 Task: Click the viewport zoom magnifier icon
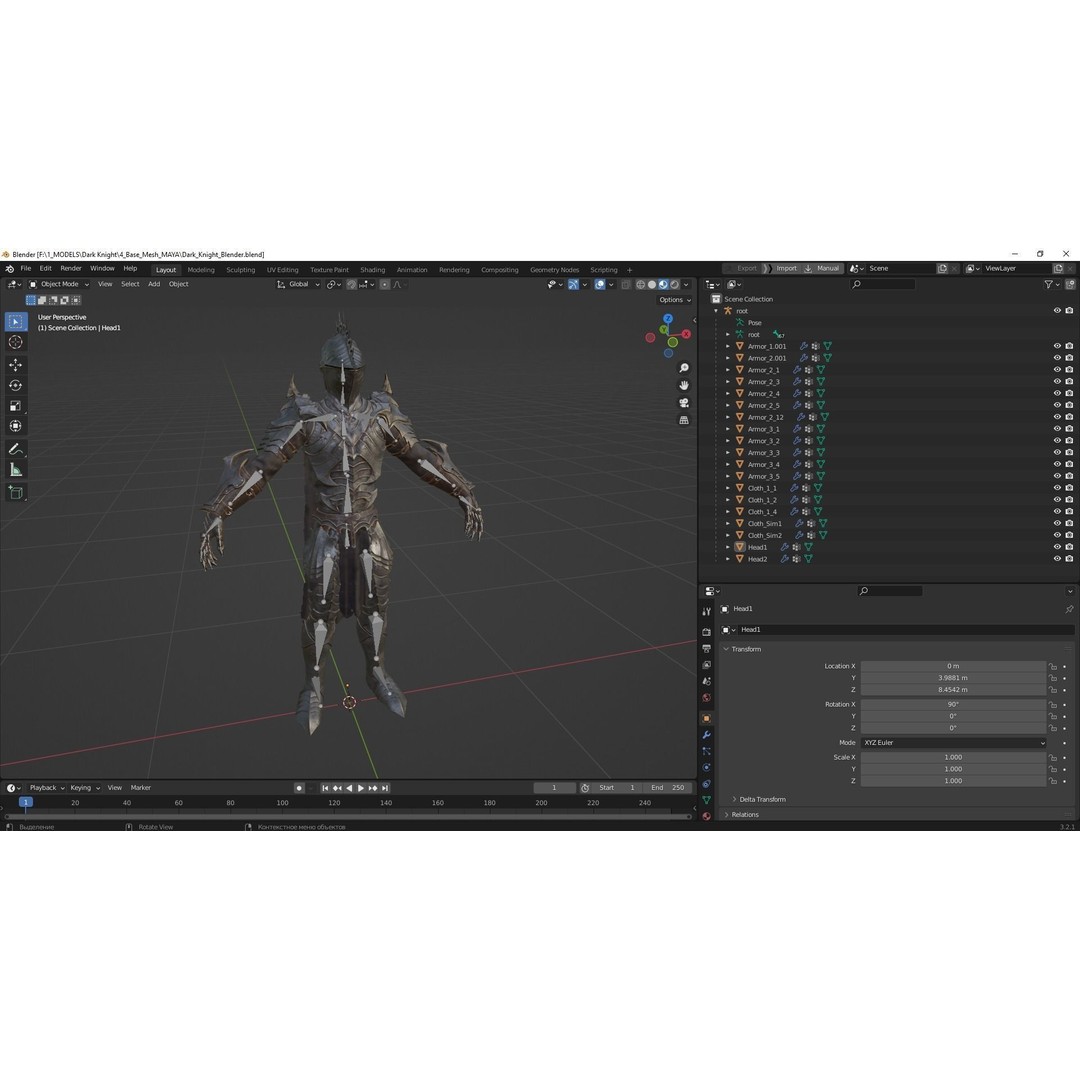click(684, 368)
